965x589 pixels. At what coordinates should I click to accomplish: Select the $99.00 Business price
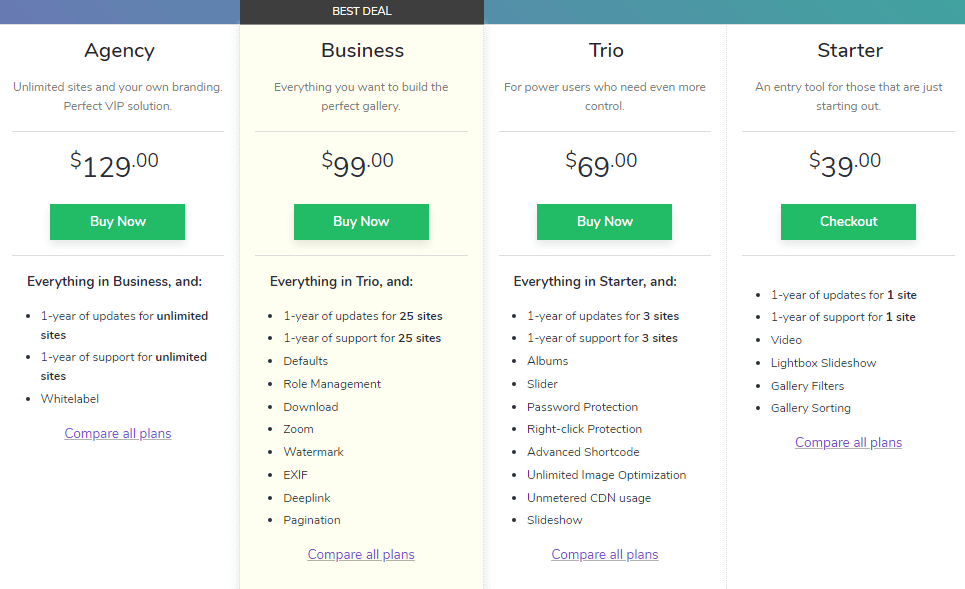click(358, 164)
